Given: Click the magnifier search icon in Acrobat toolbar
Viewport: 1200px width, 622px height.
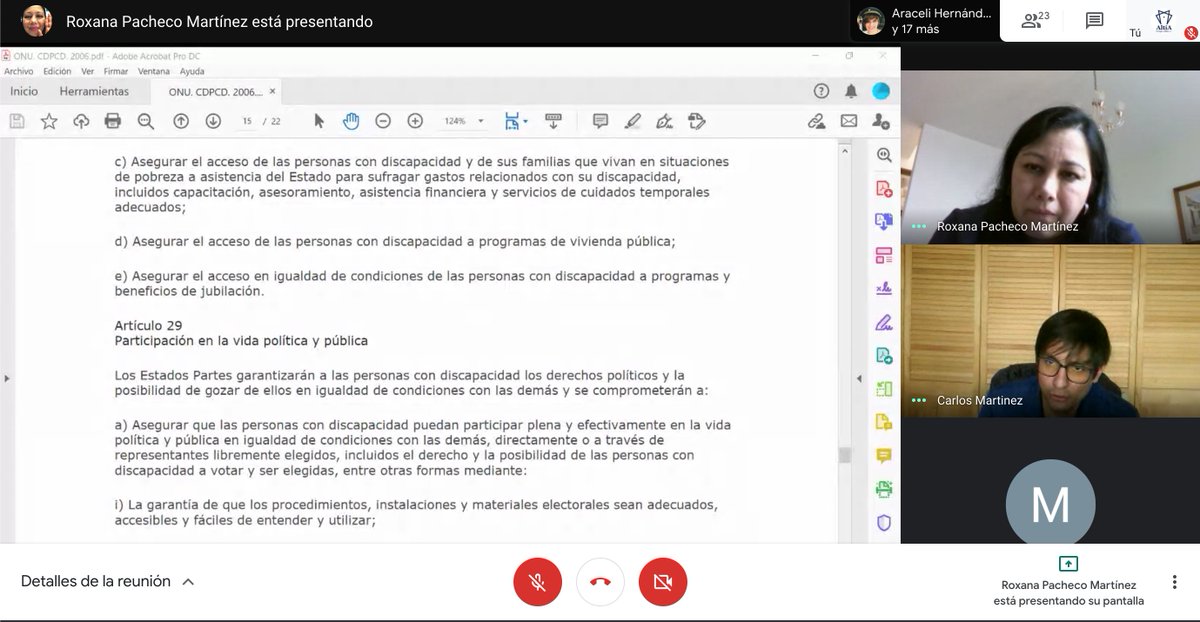Looking at the screenshot, I should [145, 121].
